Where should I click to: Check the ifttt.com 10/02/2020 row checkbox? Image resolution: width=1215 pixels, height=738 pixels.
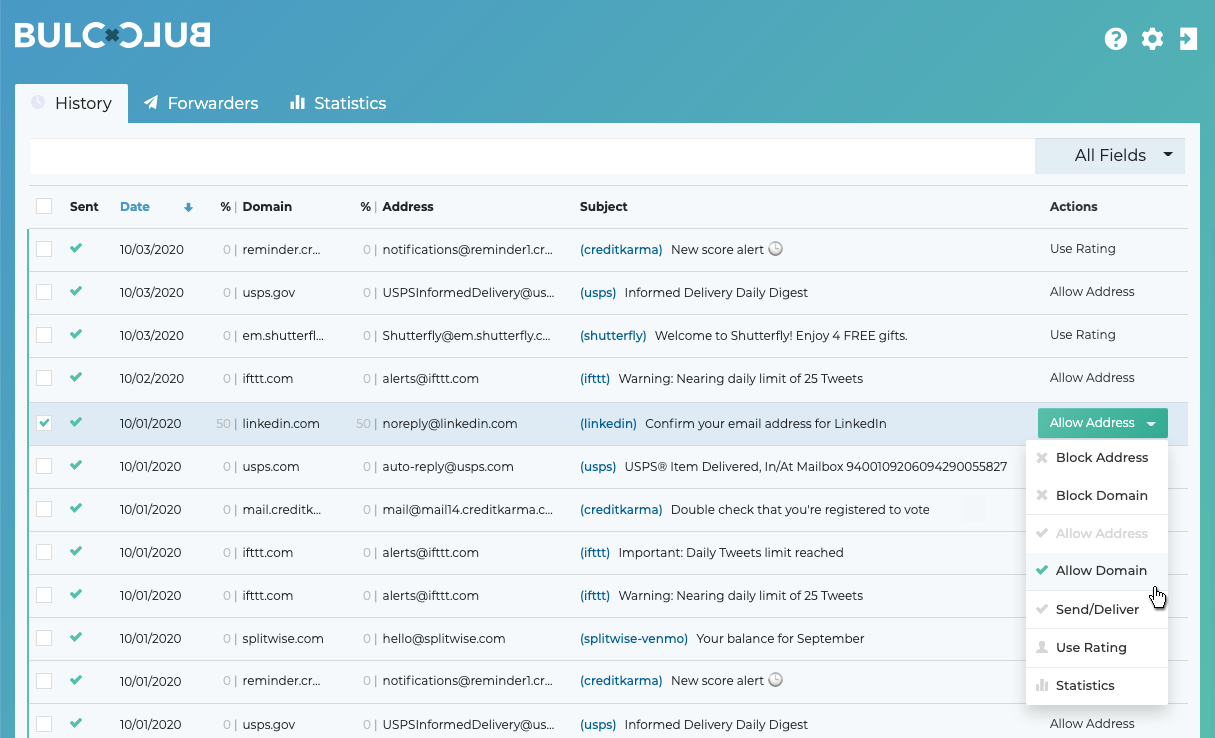(44, 378)
